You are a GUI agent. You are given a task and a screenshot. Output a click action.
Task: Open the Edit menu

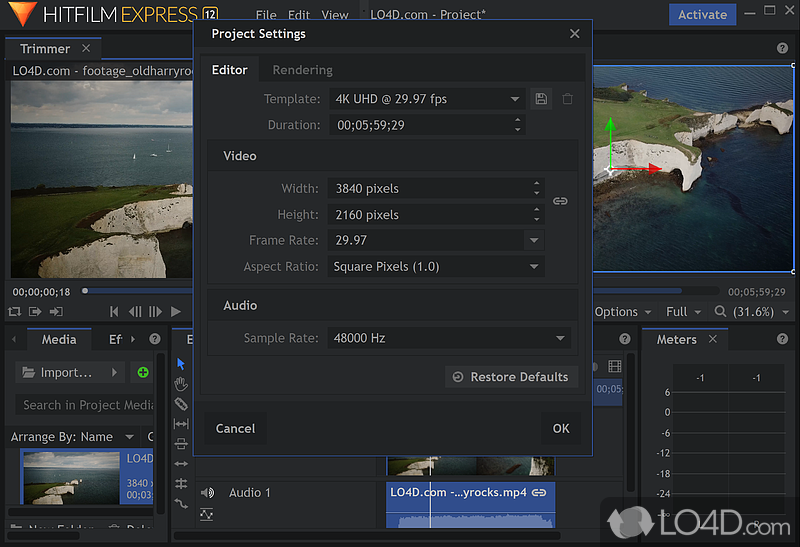(298, 15)
